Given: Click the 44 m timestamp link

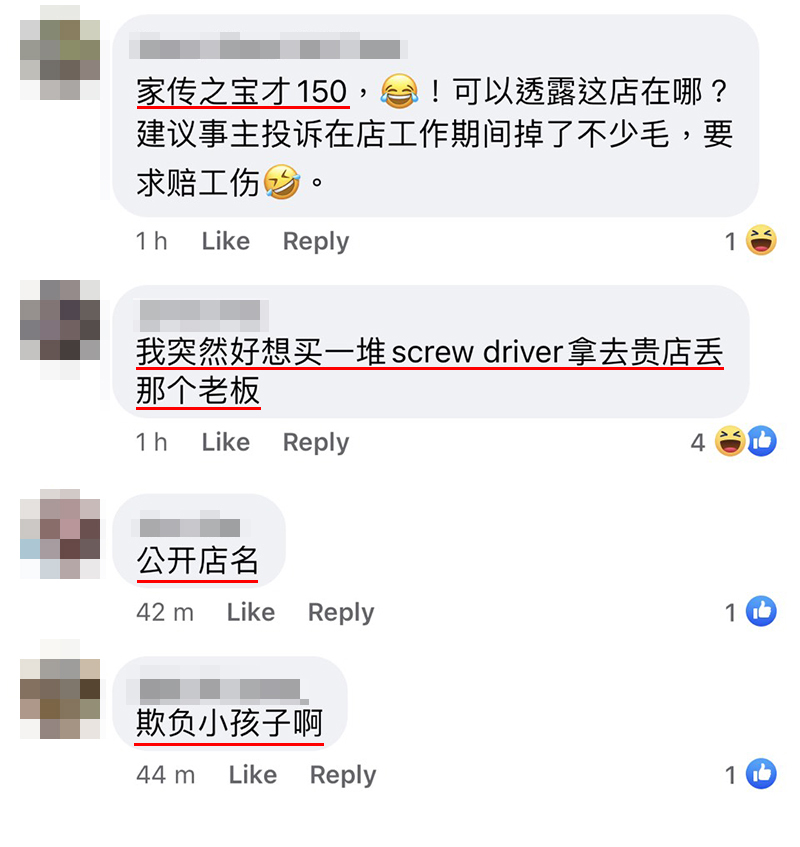Looking at the screenshot, I should click(165, 775).
